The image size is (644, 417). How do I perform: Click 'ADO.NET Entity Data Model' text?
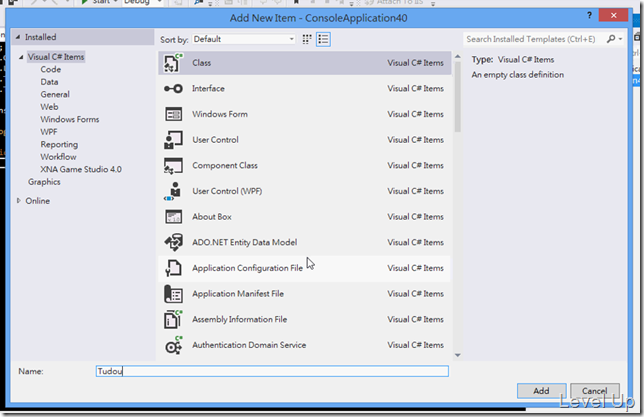(244, 242)
